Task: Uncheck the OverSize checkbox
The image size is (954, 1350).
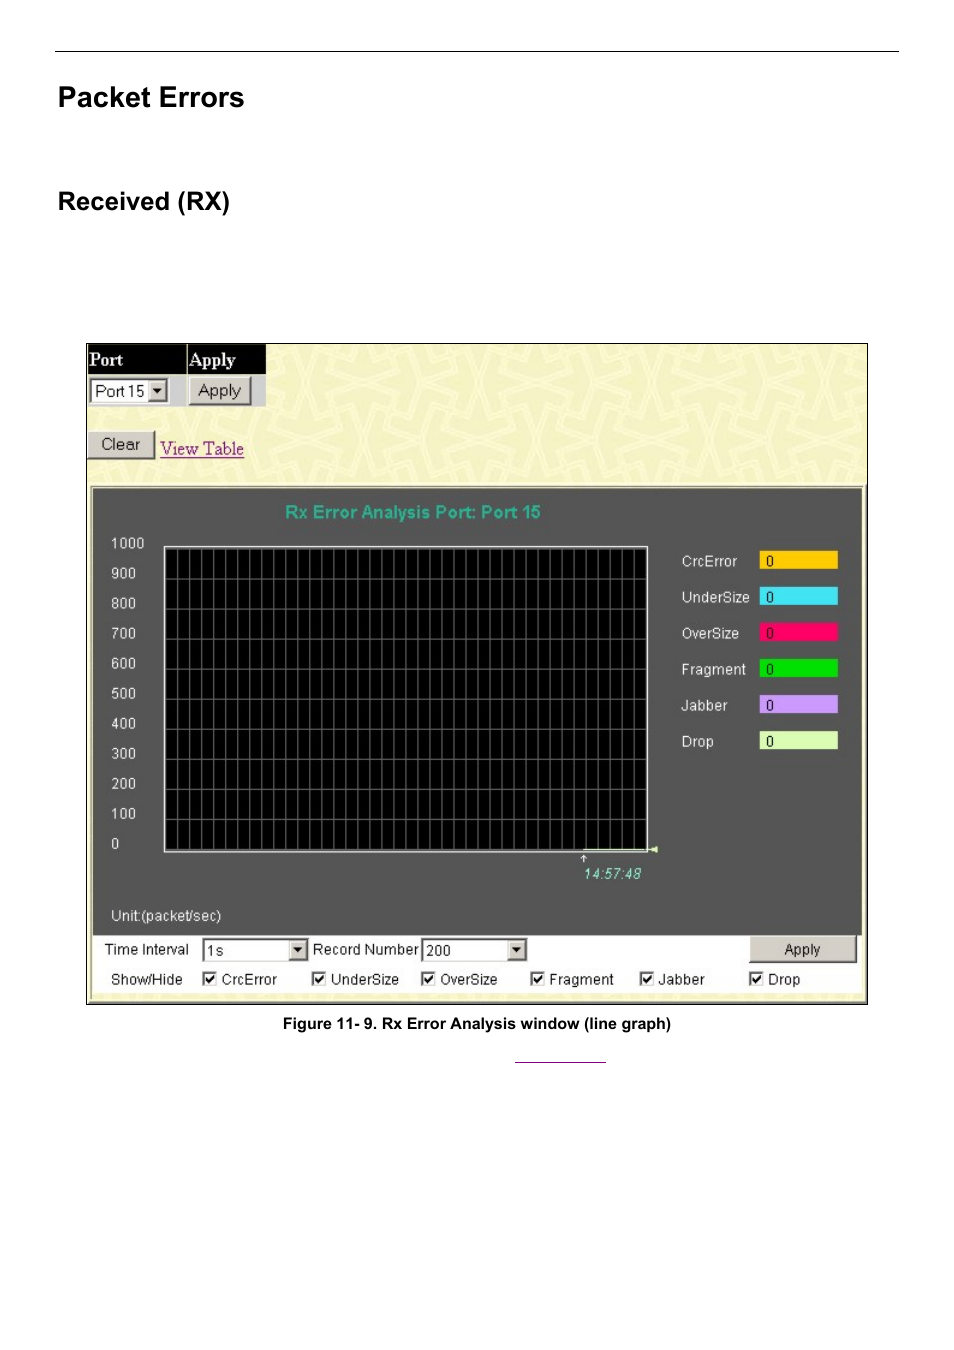Action: pos(428,979)
